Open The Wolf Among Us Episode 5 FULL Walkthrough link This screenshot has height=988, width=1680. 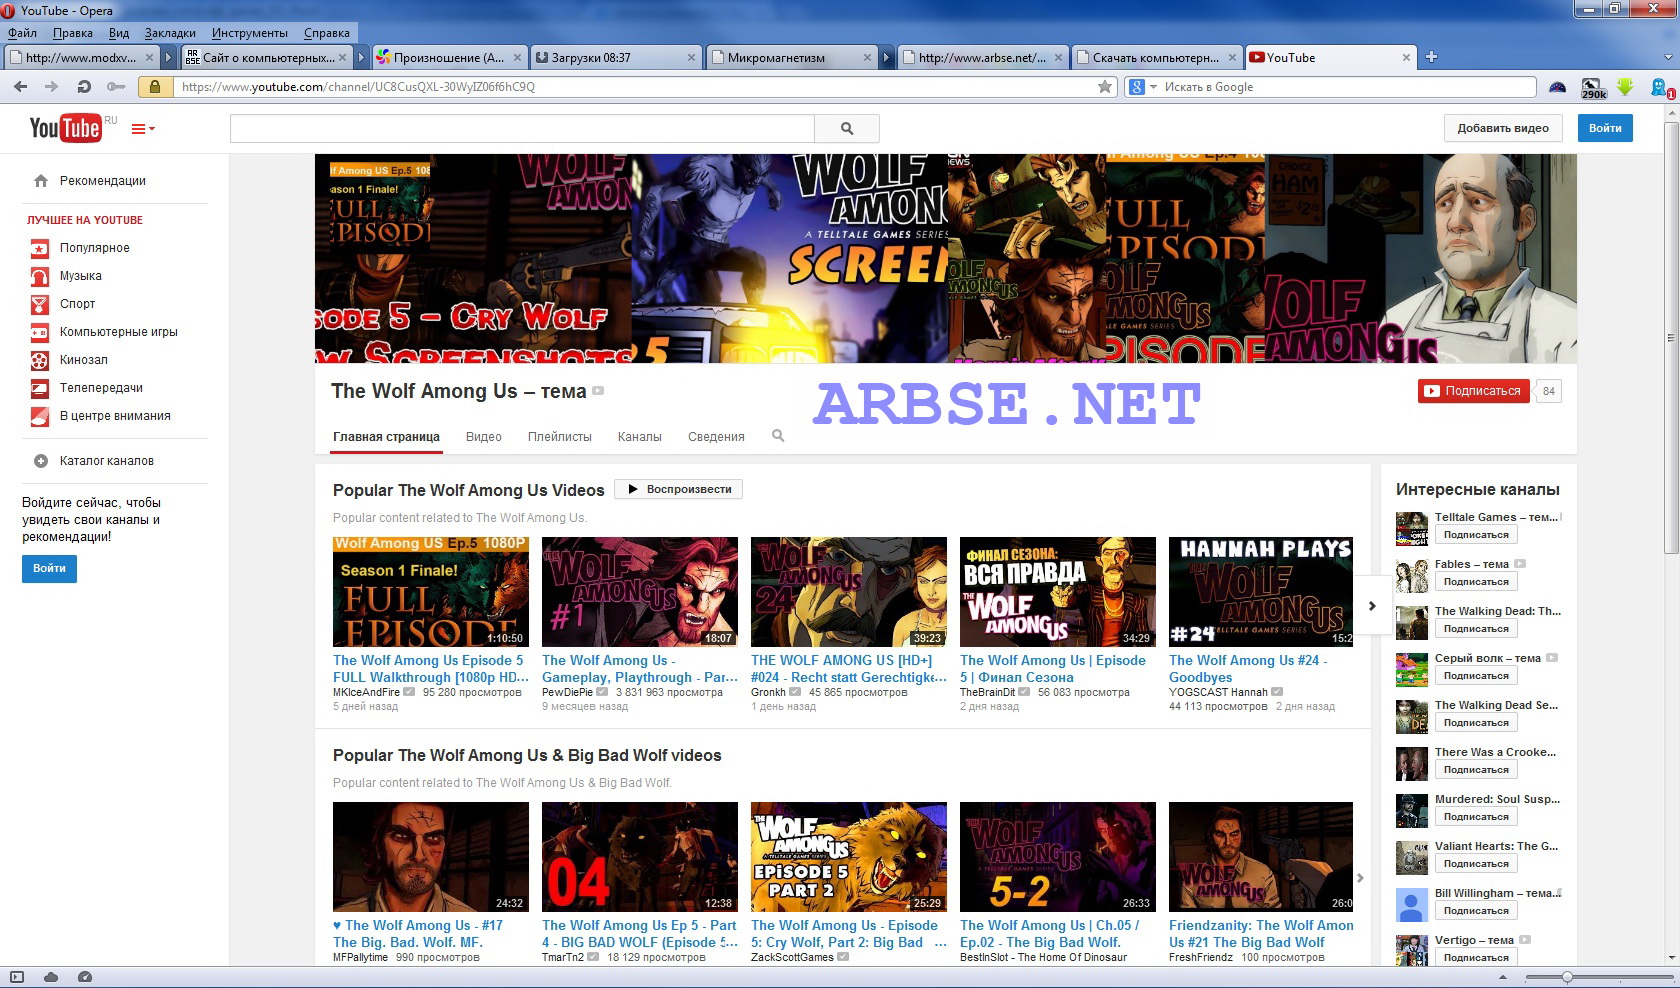tap(430, 669)
